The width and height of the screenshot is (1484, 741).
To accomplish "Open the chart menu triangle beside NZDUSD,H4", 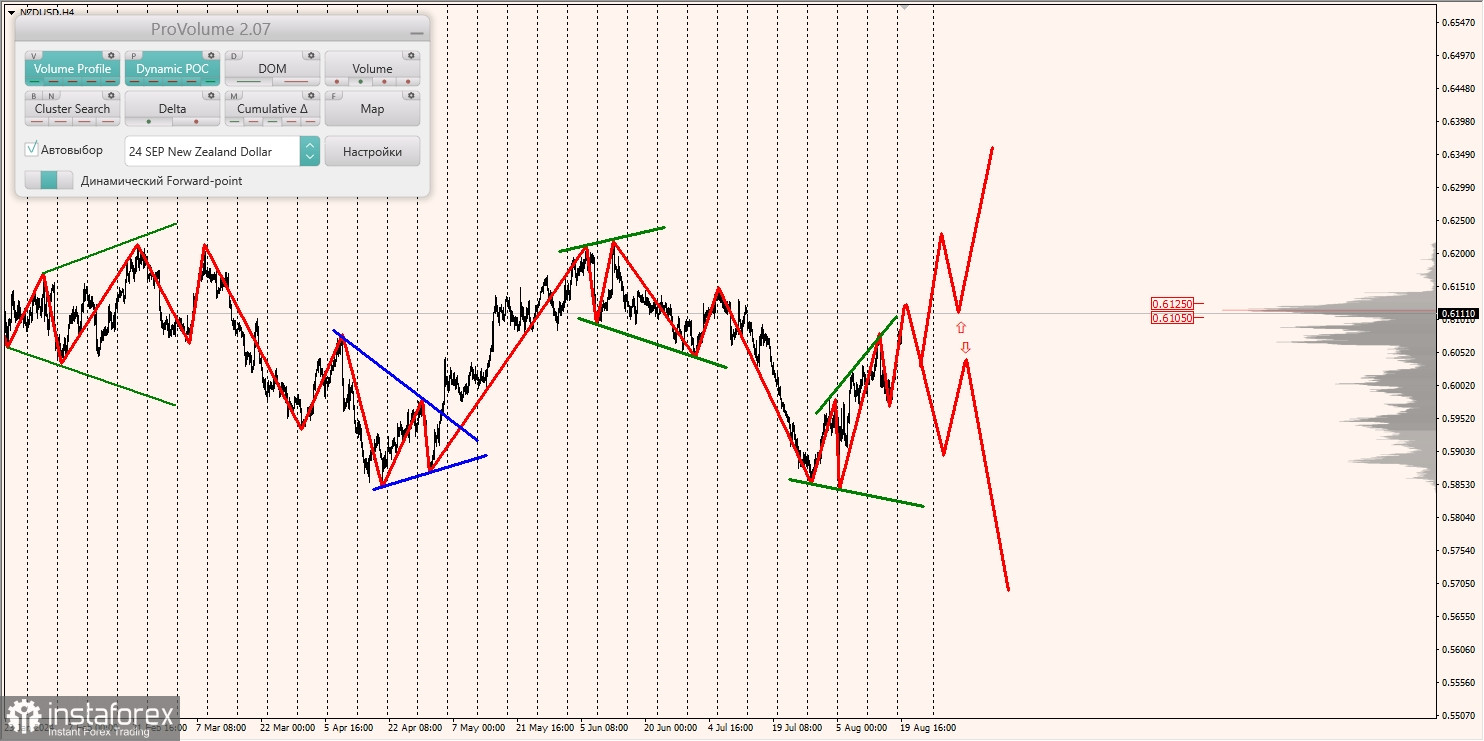I will pos(11,12).
